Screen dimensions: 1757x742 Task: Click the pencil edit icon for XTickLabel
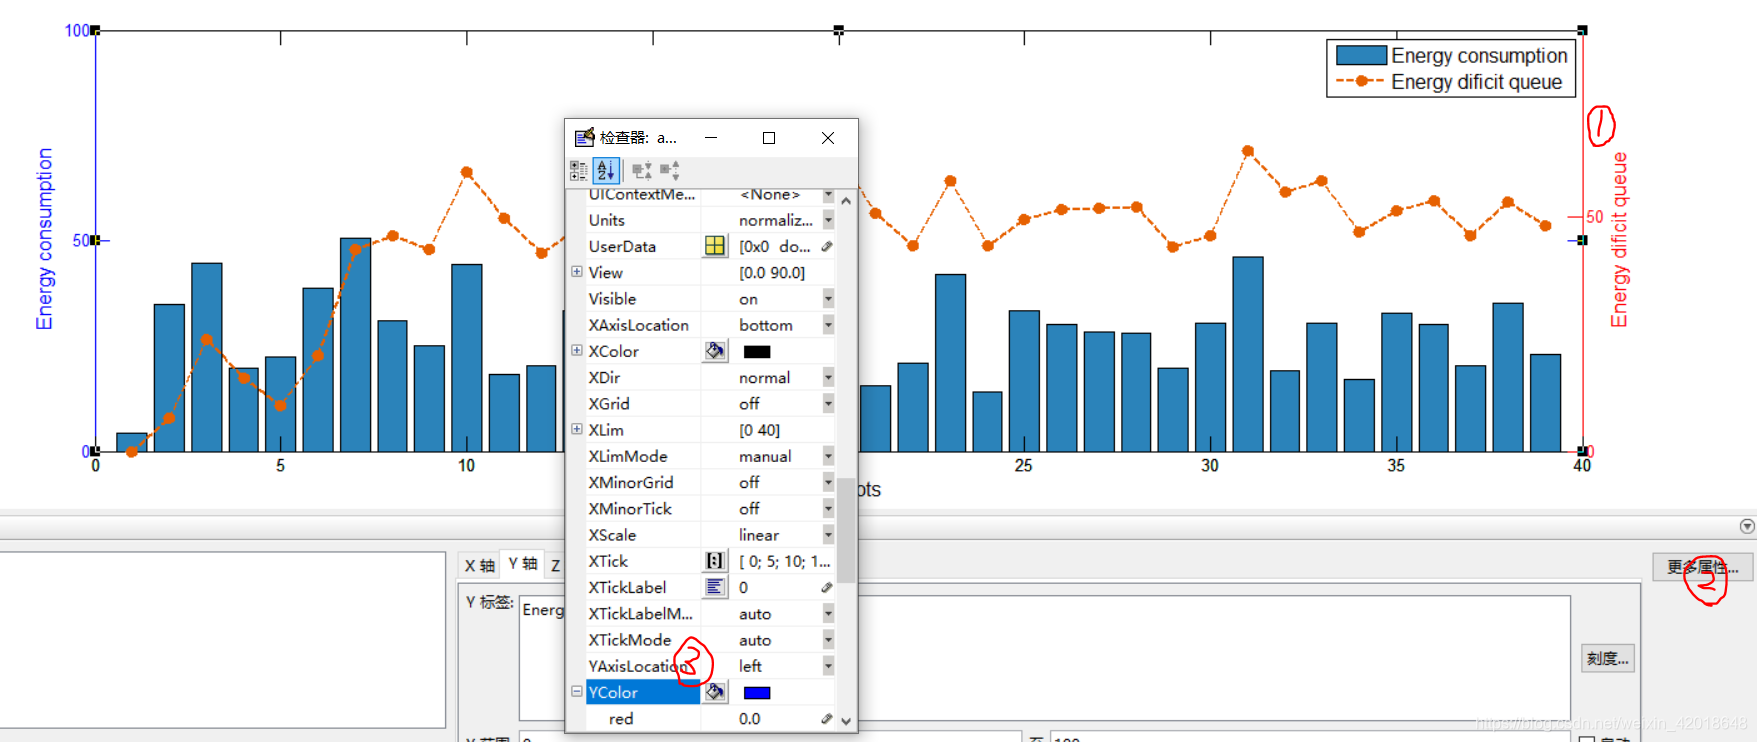click(x=827, y=587)
